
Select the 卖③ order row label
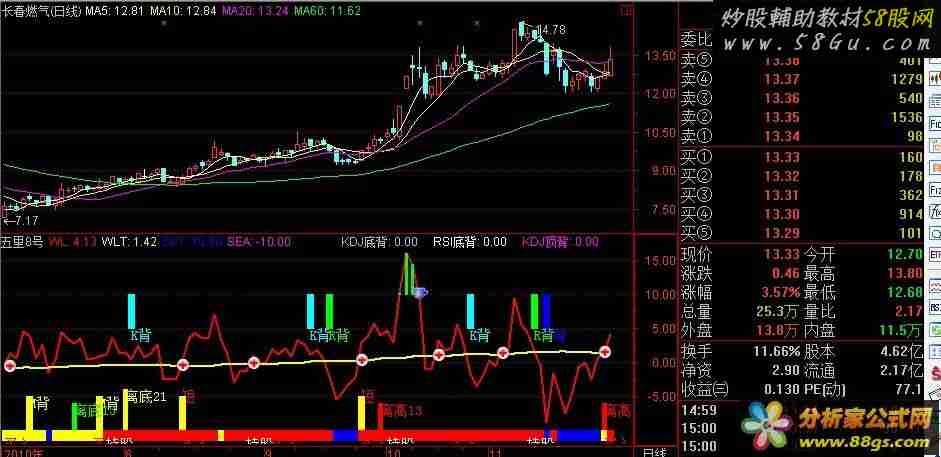point(696,98)
